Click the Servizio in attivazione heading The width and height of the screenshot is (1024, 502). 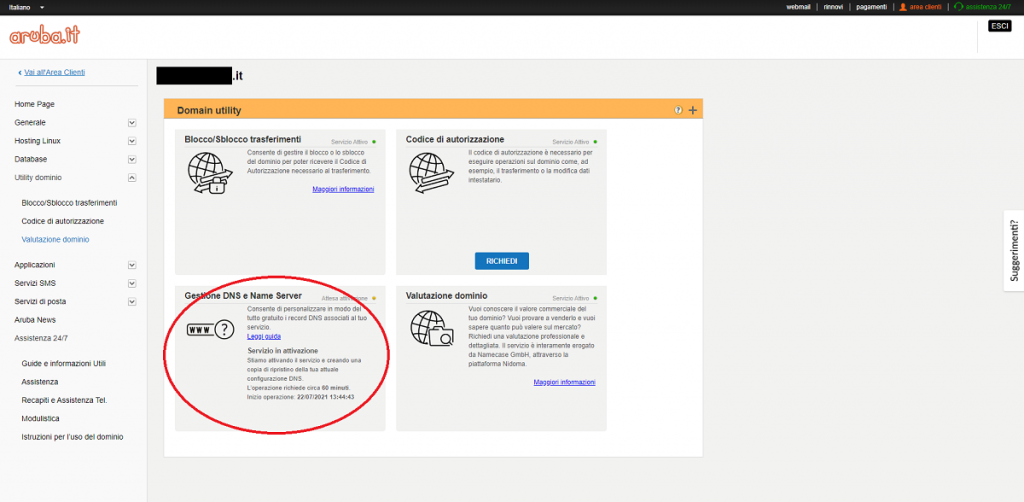283,351
